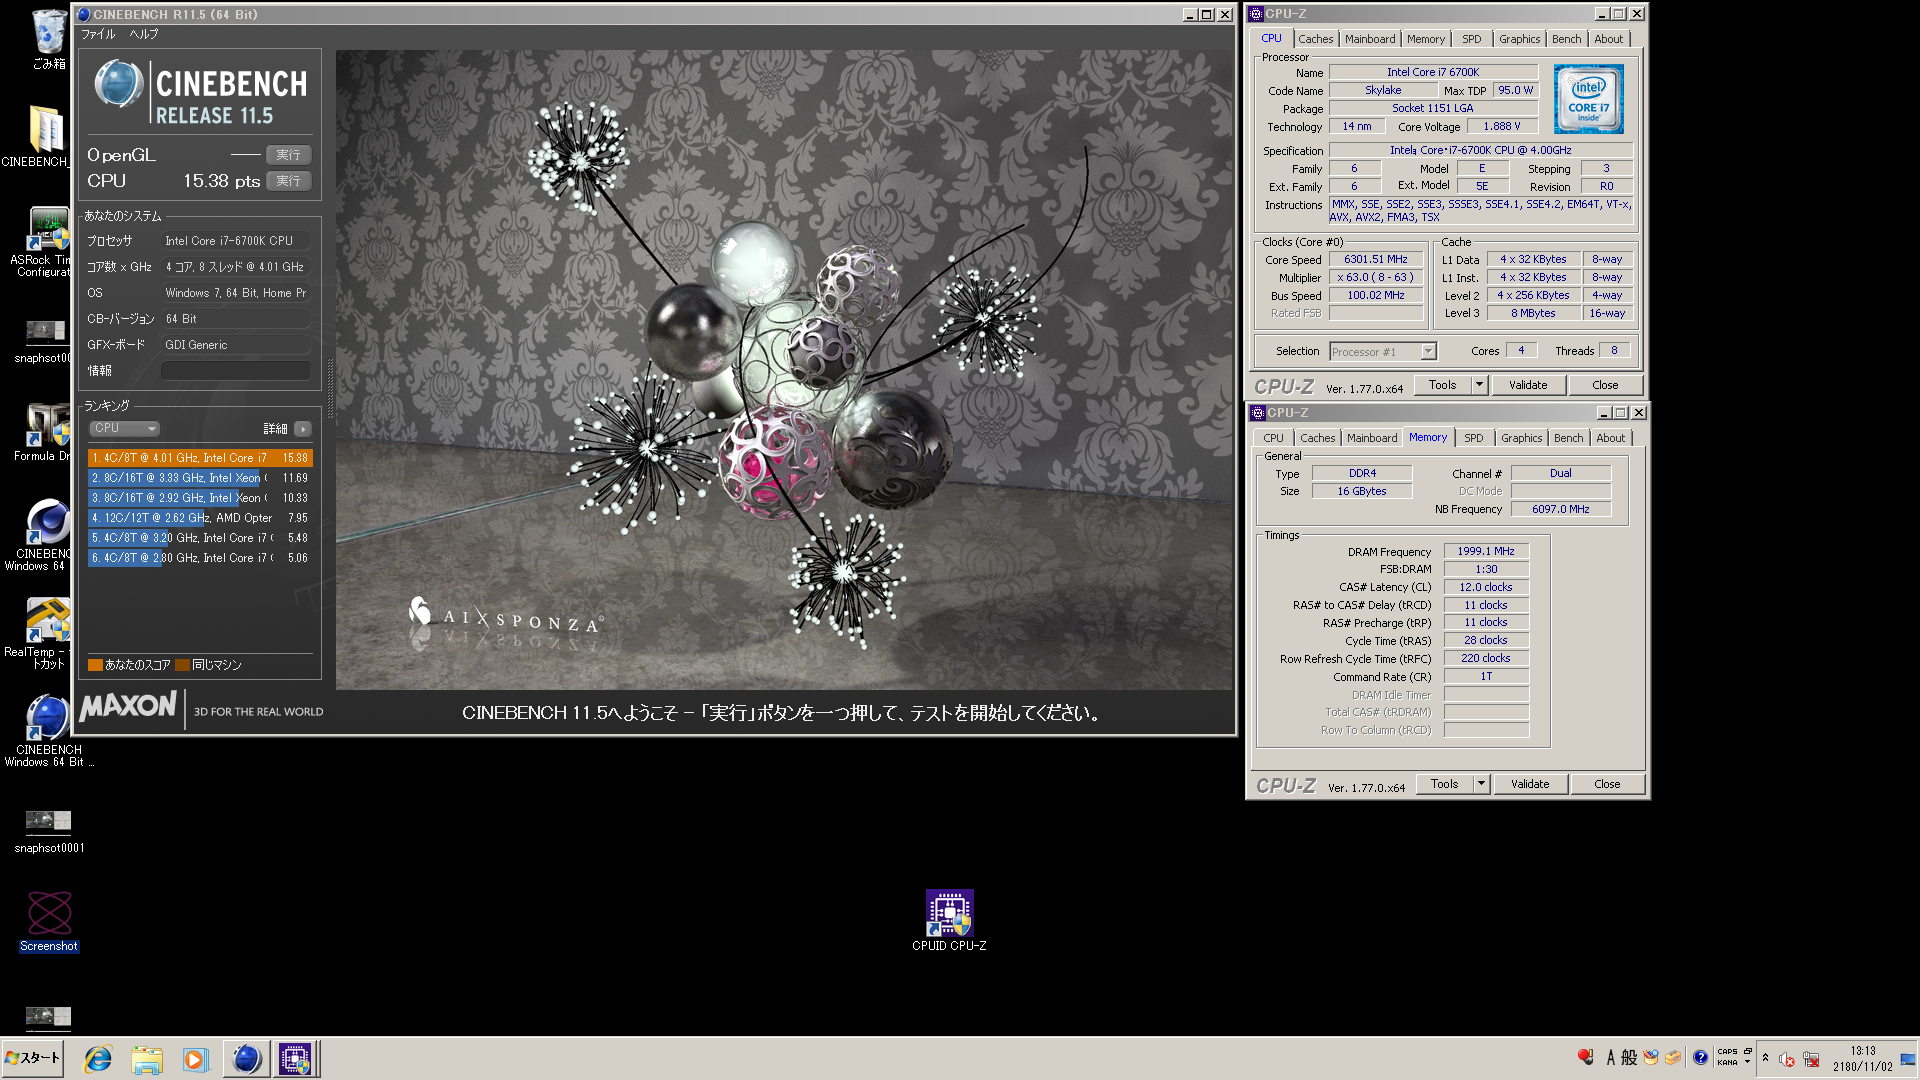Click Validate in the processor CPU-Z window
The height and width of the screenshot is (1080, 1920).
1527,385
